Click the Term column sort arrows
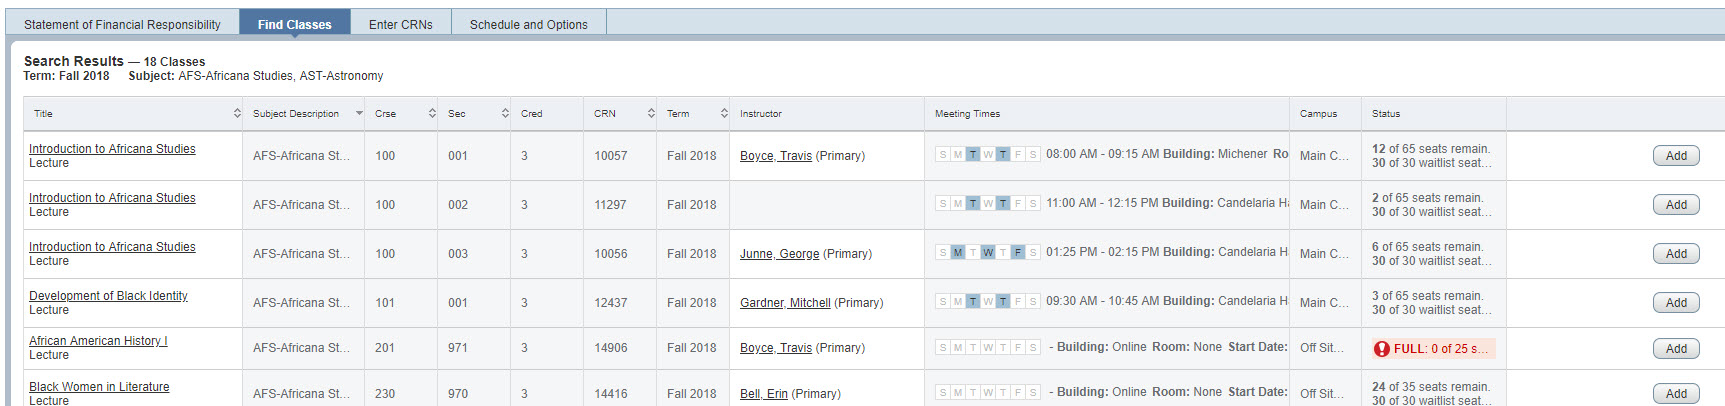 (x=724, y=114)
